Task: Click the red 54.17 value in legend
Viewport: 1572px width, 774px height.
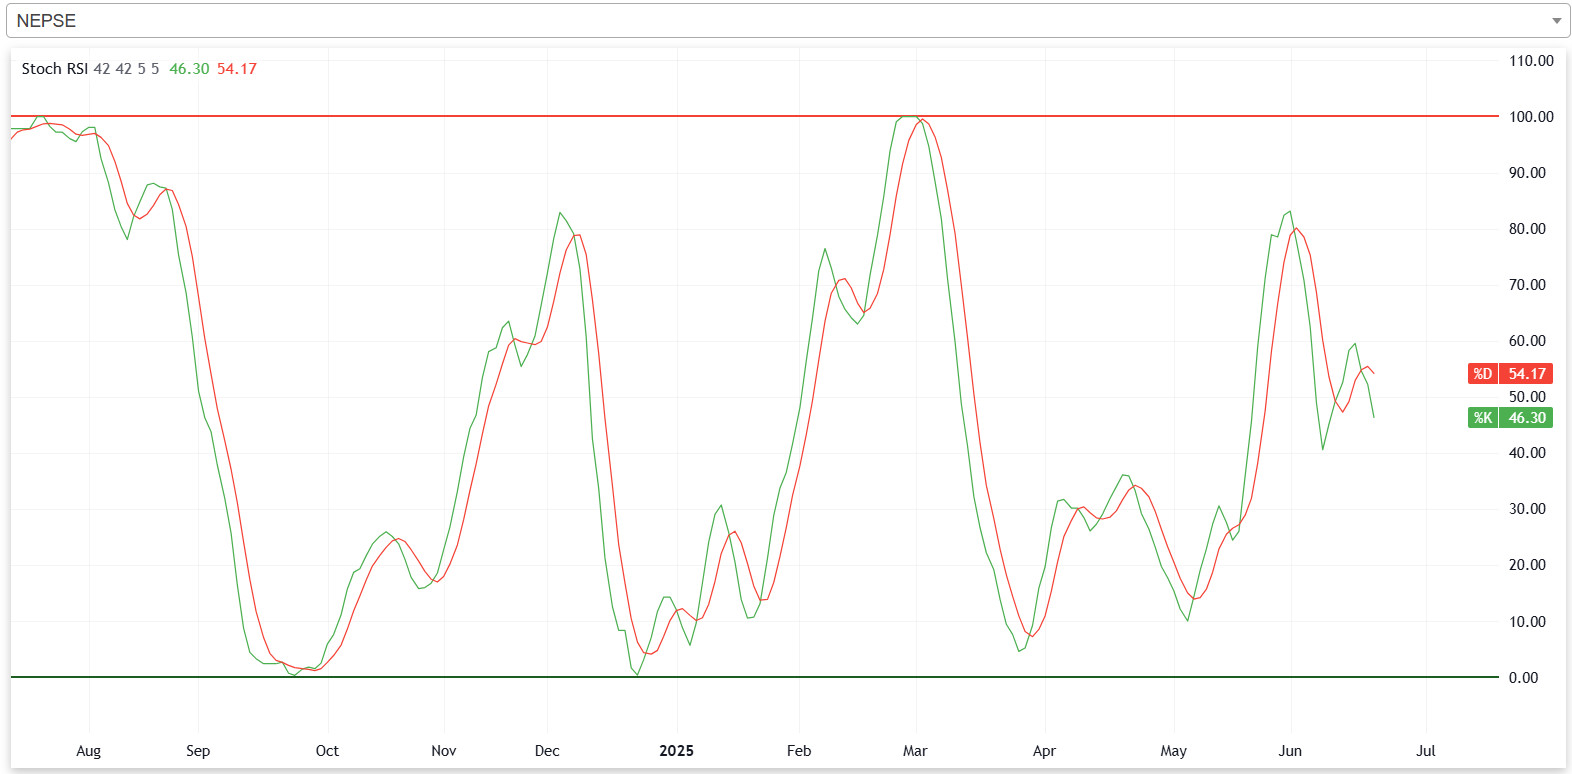Action: 237,69
